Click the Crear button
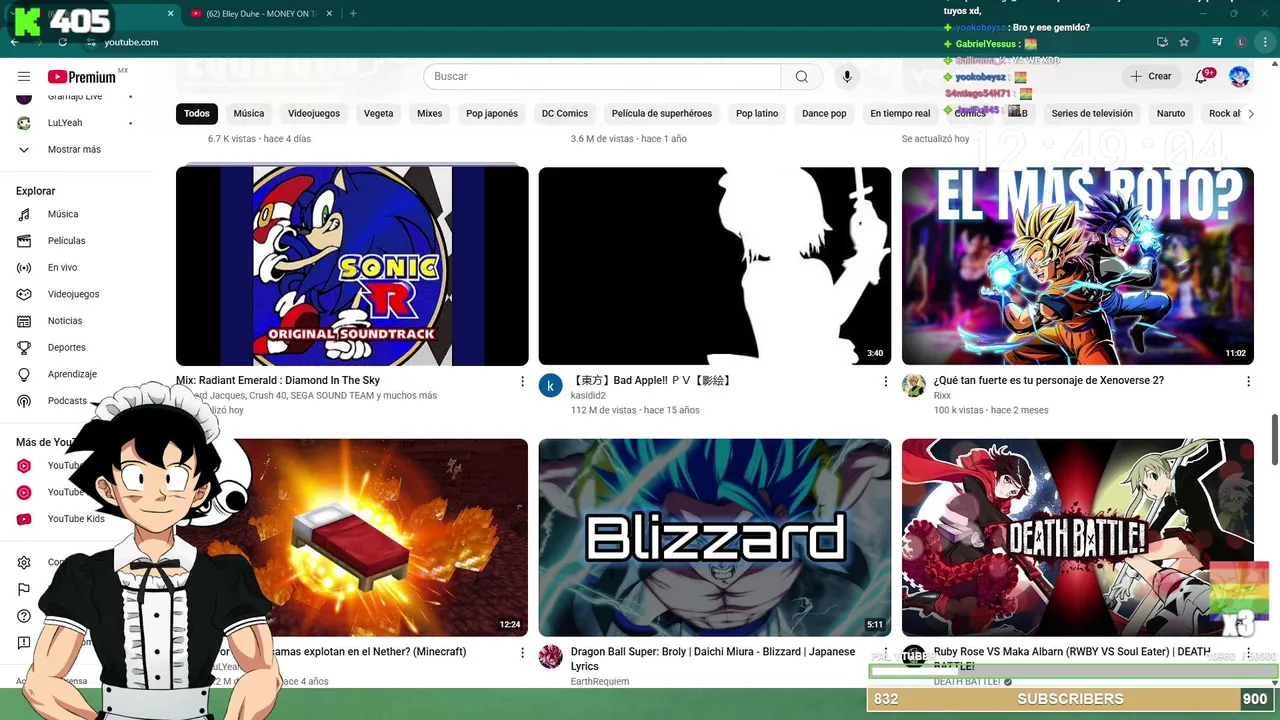Viewport: 1280px width, 720px height. pyautogui.click(x=1150, y=77)
